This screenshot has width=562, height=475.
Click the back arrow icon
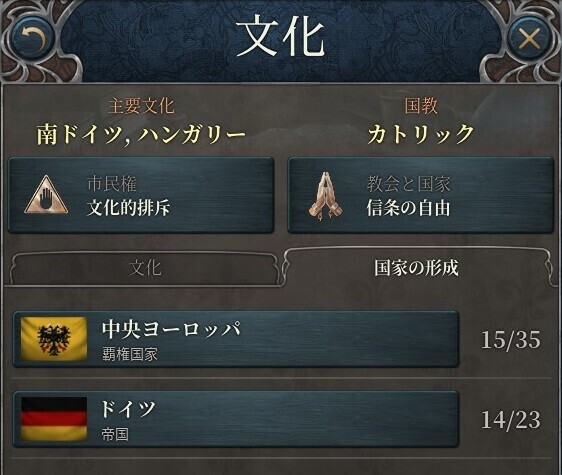[x=33, y=39]
